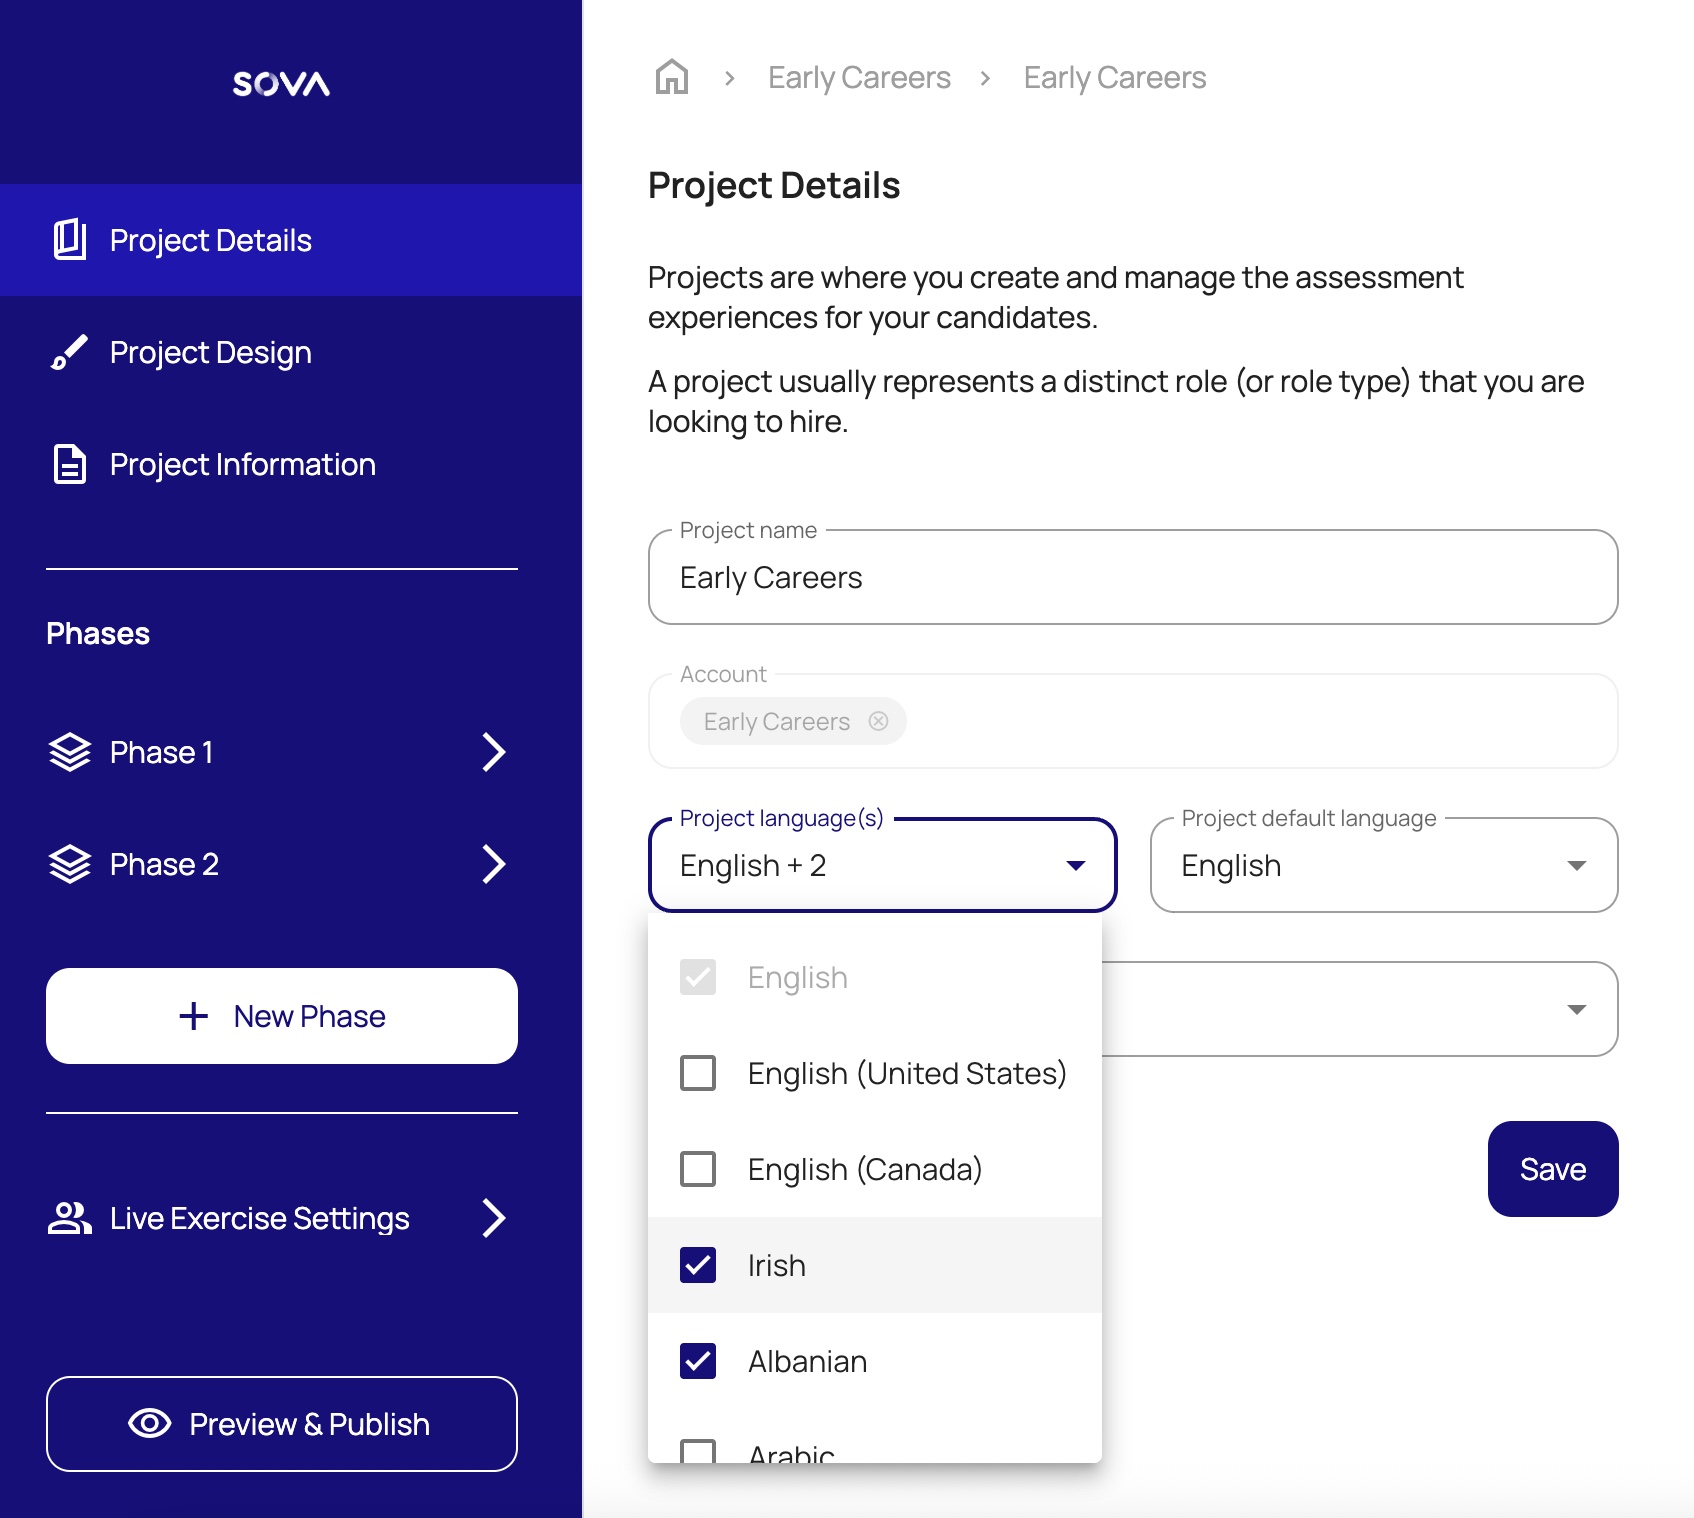Uncheck the Irish language checkbox
The width and height of the screenshot is (1694, 1518).
tap(698, 1265)
